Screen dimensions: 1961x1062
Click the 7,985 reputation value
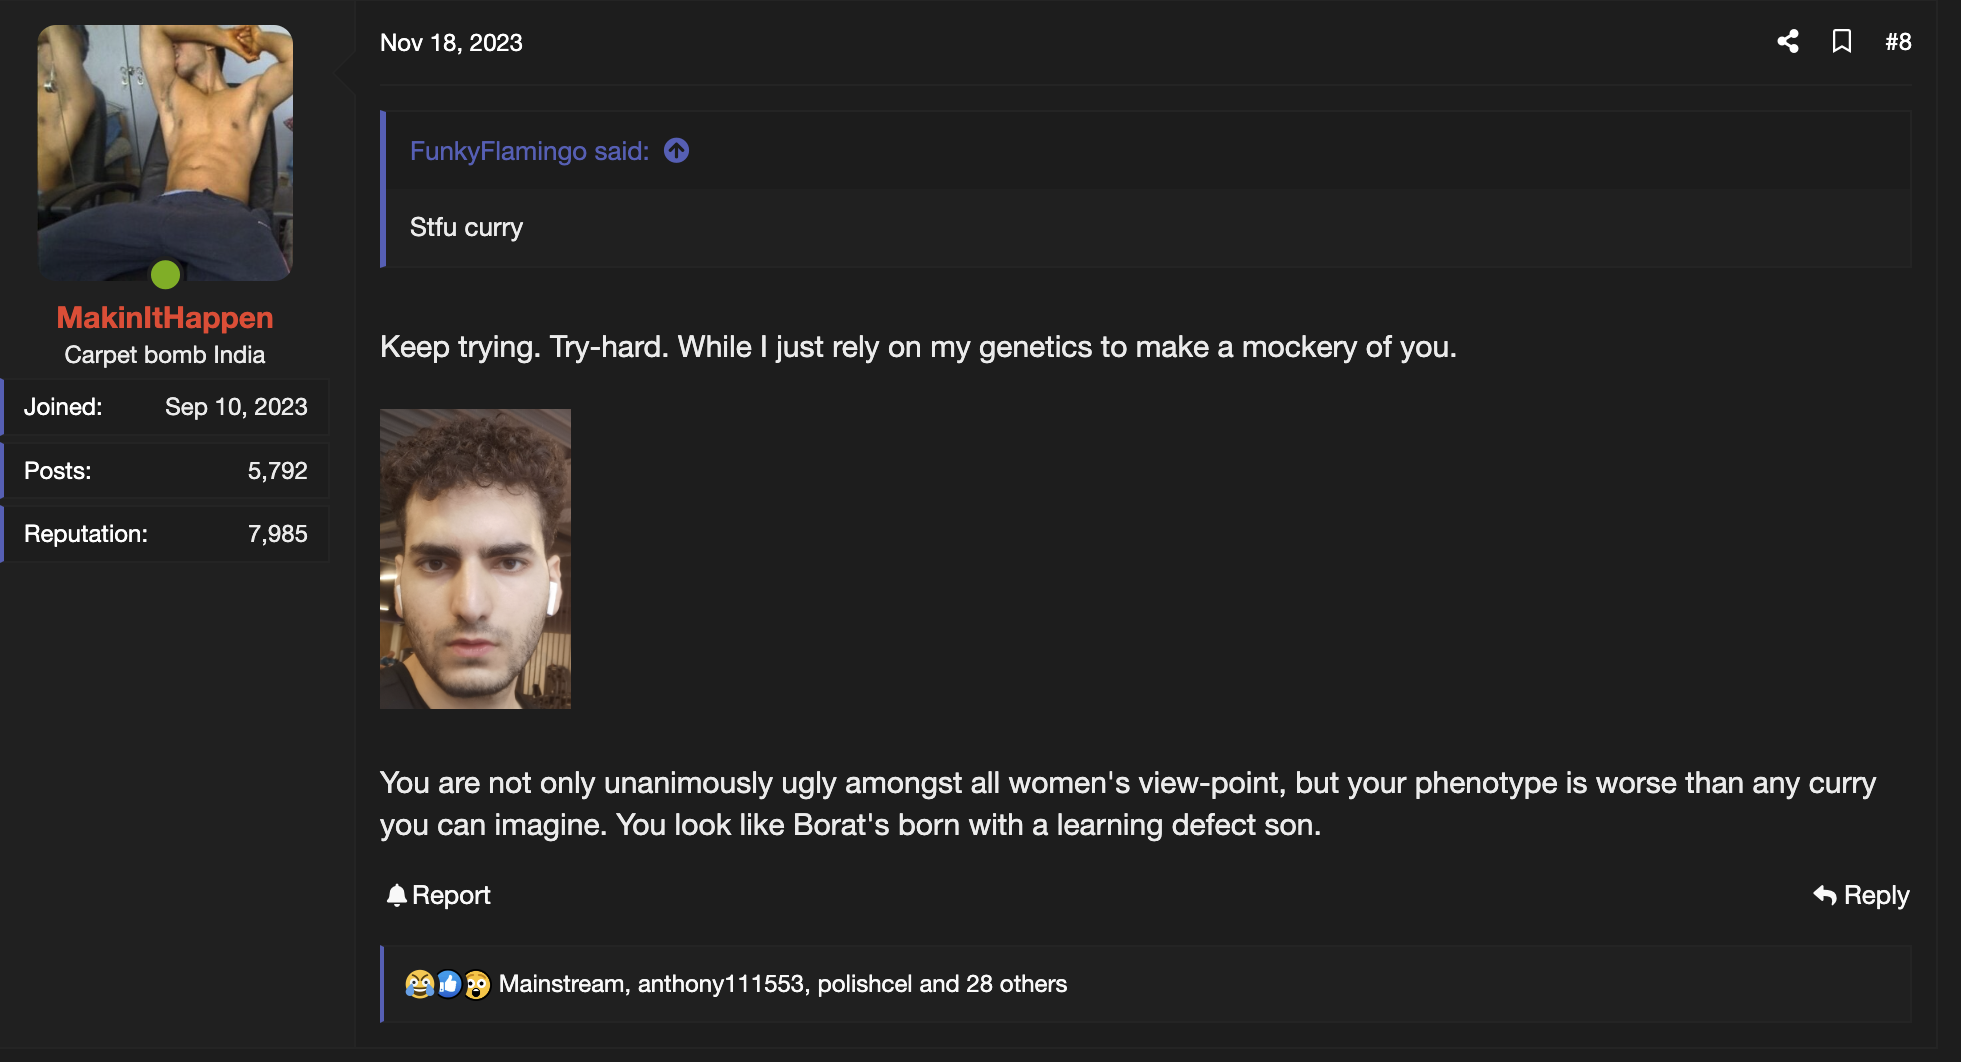pyautogui.click(x=277, y=534)
